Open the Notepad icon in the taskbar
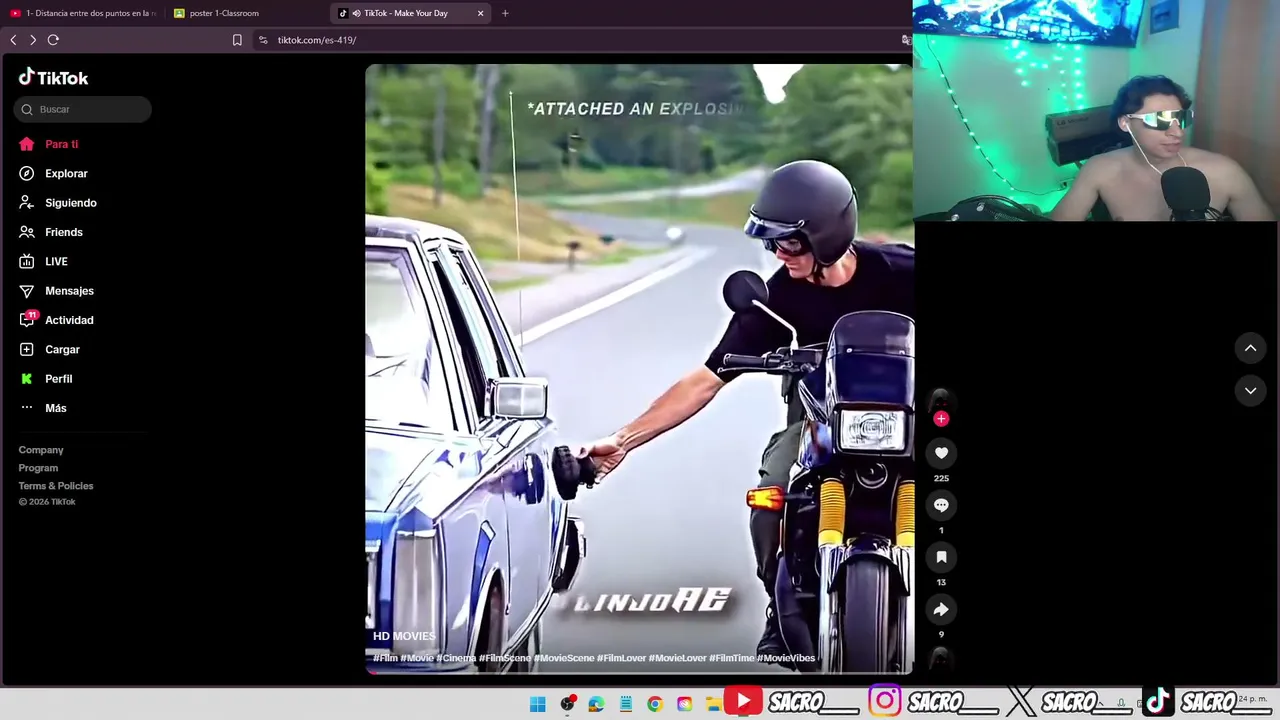Screen dimensions: 1280x720 click(x=626, y=704)
